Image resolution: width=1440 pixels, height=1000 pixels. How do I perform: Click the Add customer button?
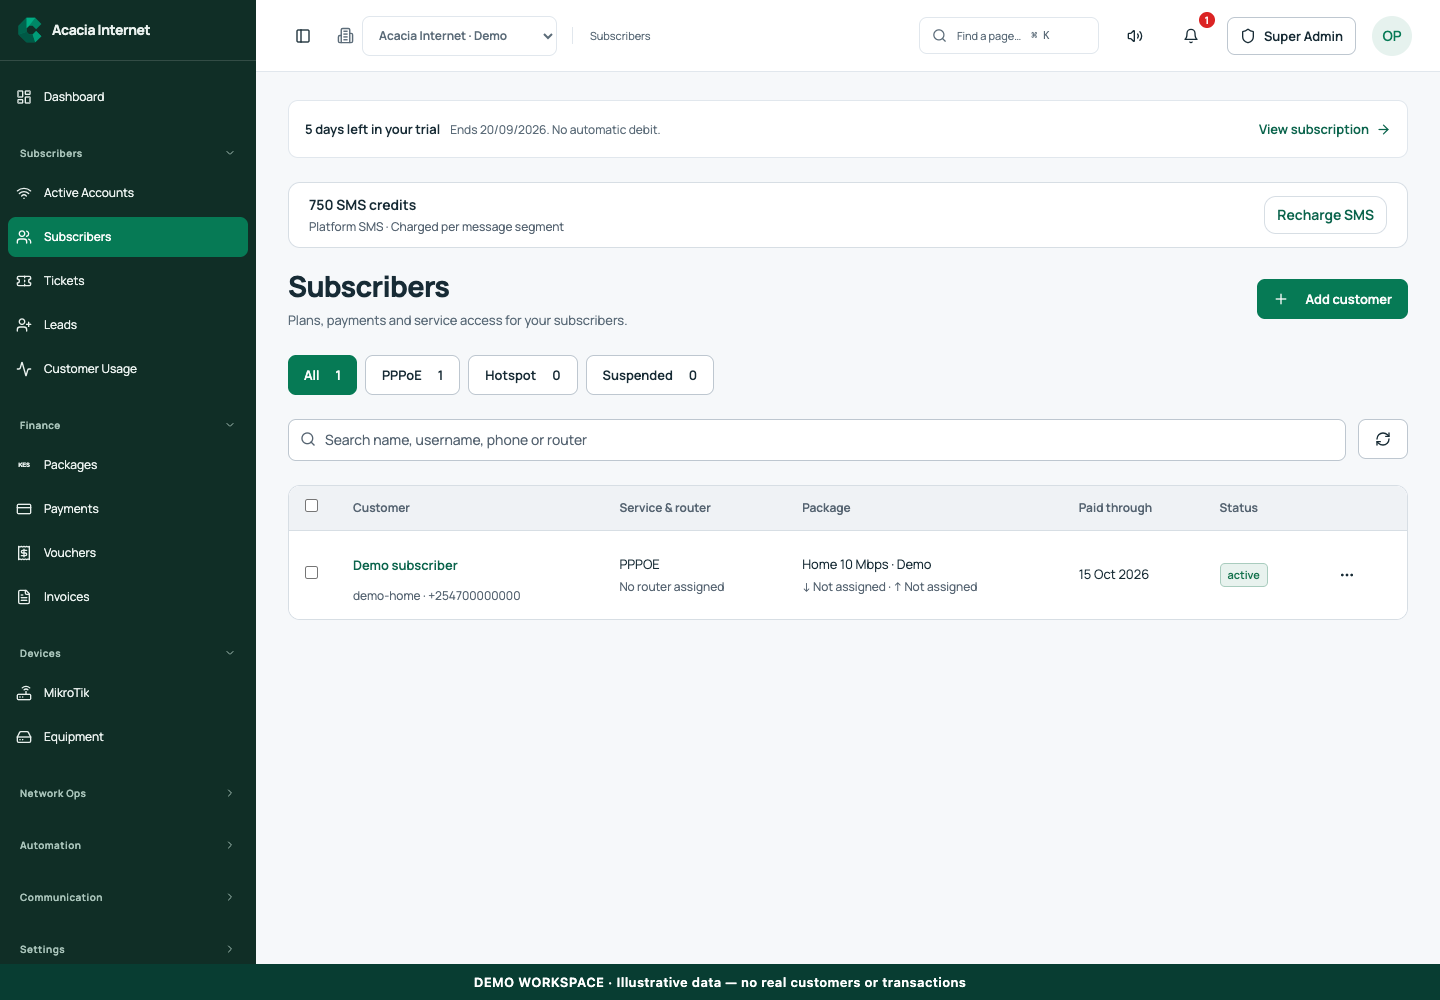(x=1332, y=299)
